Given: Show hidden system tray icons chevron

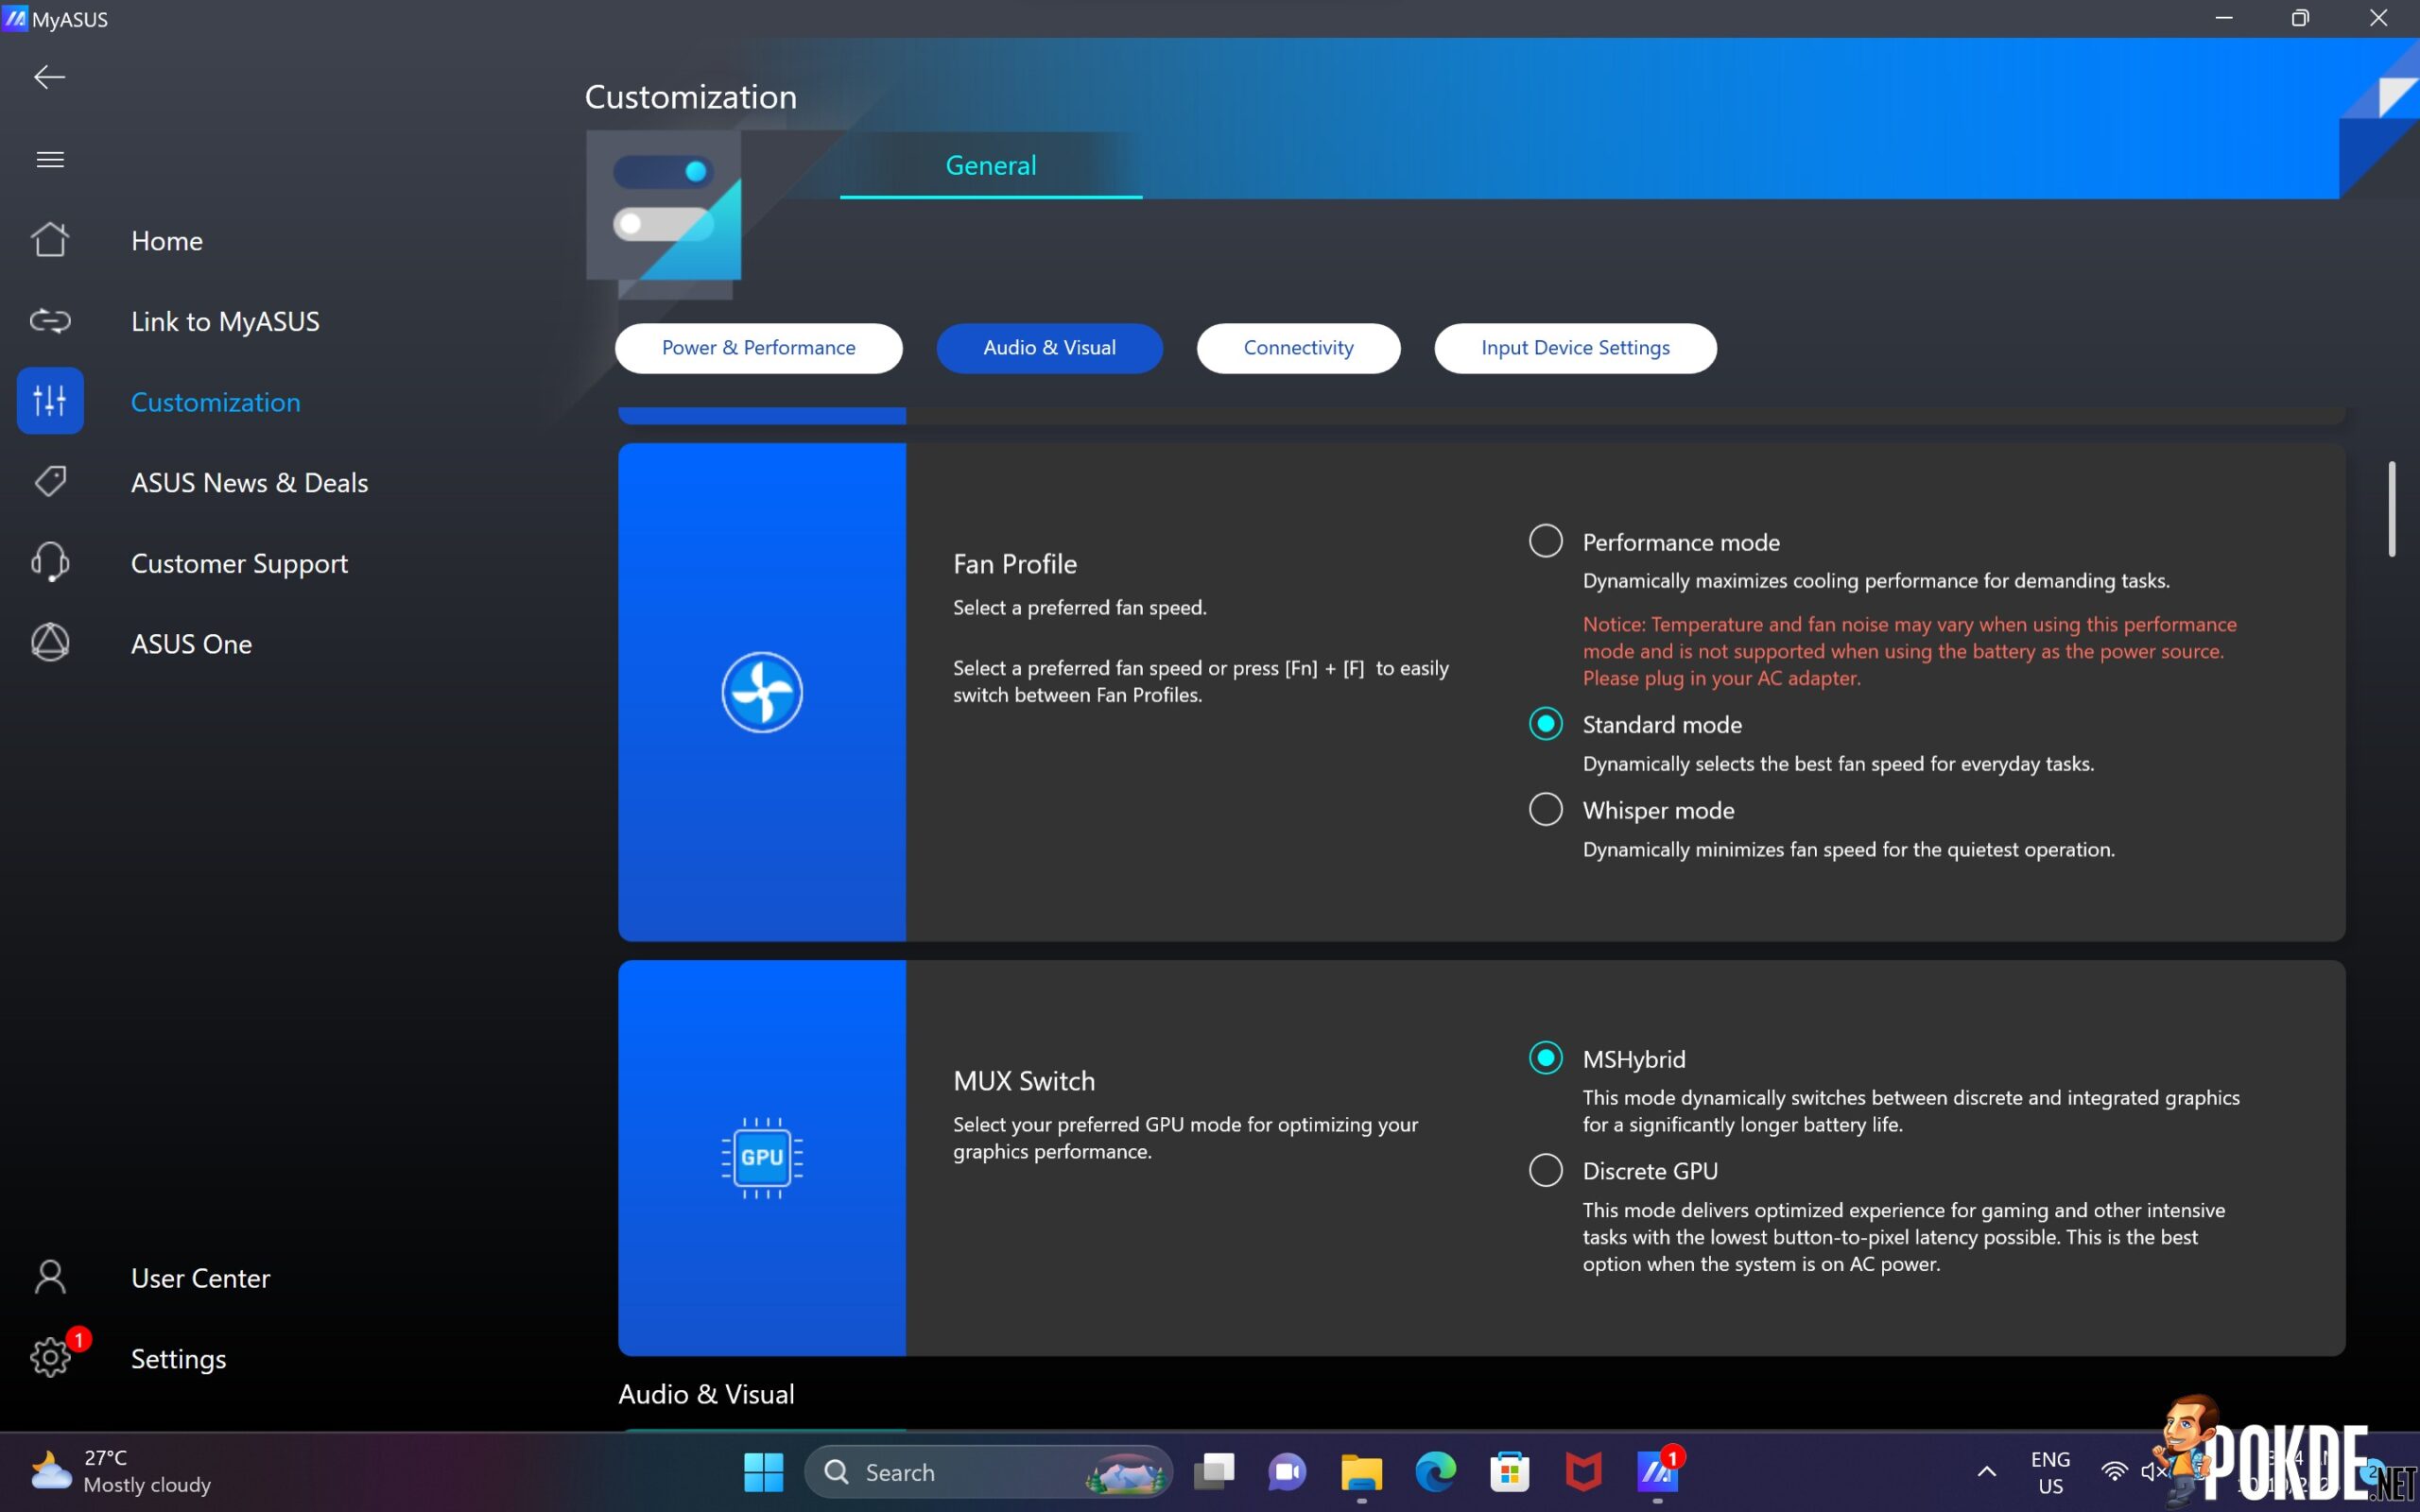Looking at the screenshot, I should pos(1987,1472).
